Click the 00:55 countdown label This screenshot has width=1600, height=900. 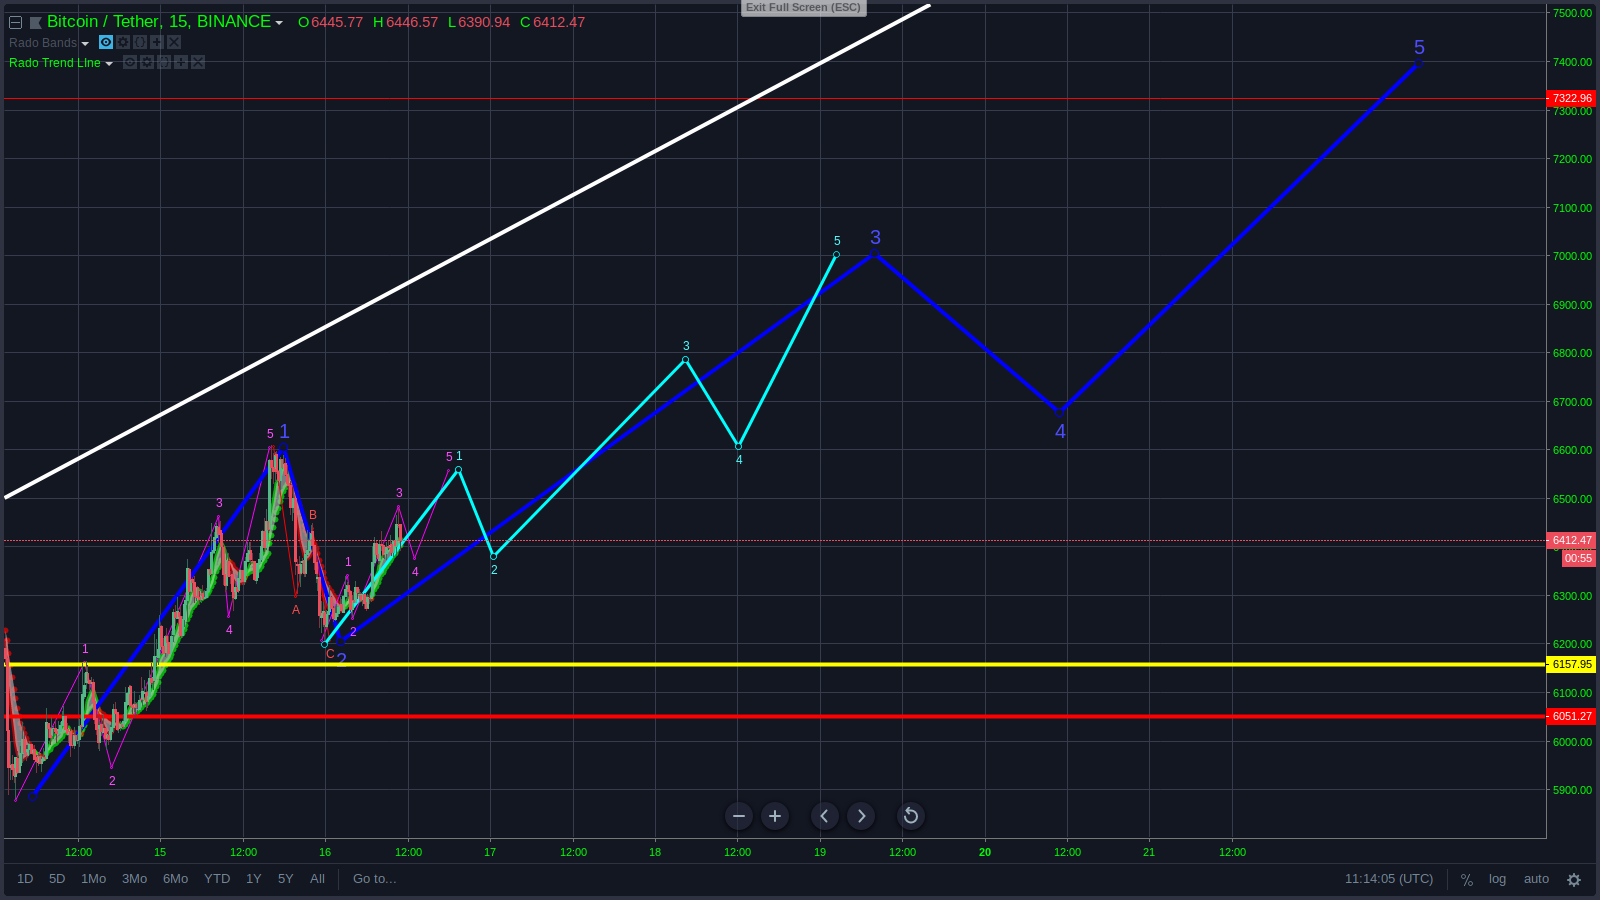coord(1579,558)
